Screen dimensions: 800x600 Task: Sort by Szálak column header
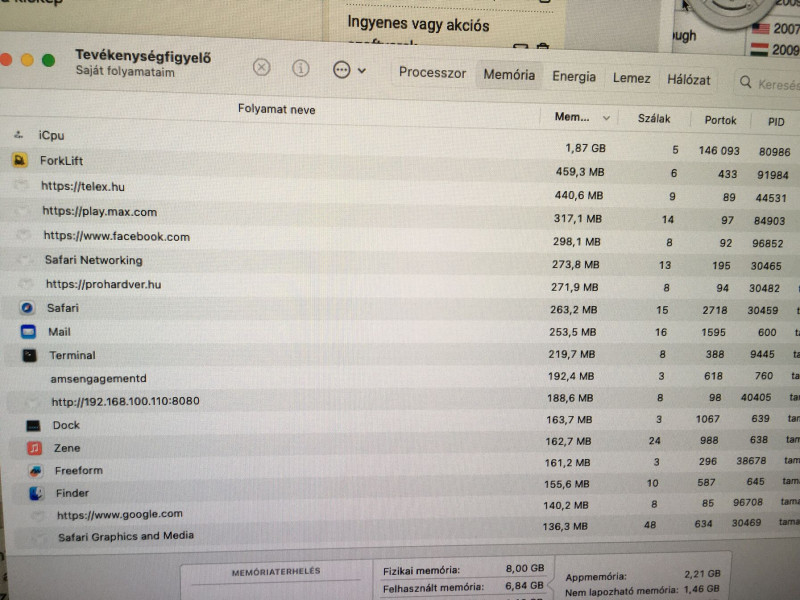[654, 118]
